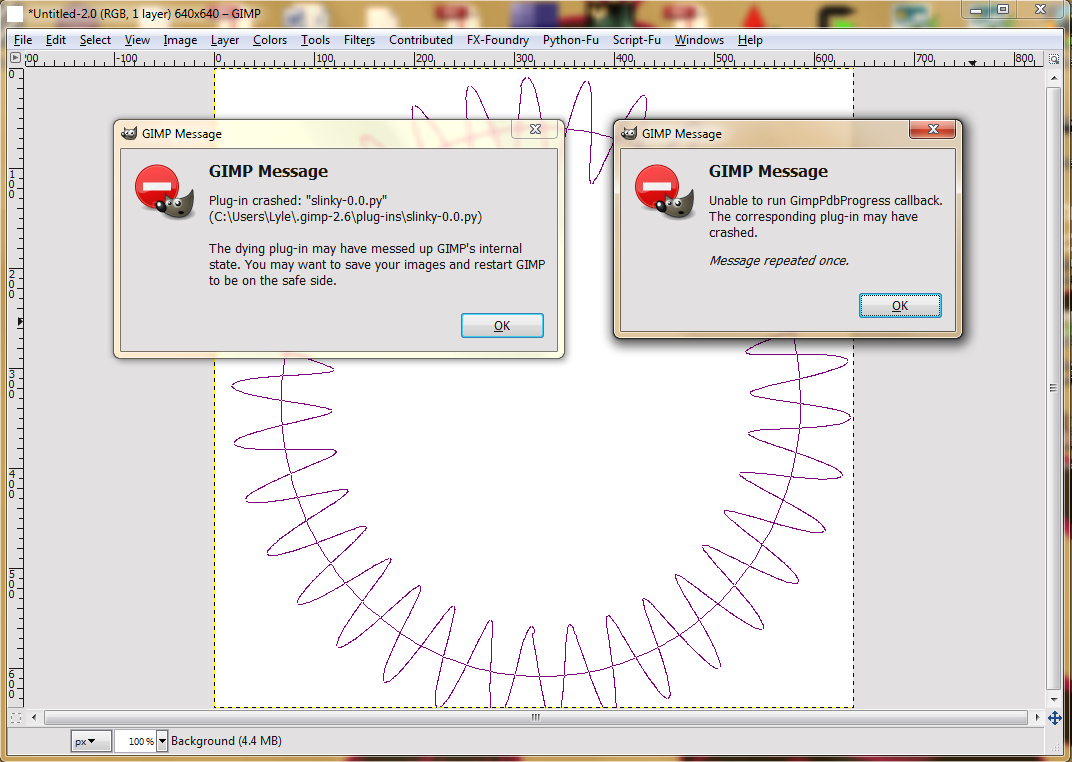Click the "Message repeated once." text
This screenshot has height=762, width=1072.
pos(779,260)
